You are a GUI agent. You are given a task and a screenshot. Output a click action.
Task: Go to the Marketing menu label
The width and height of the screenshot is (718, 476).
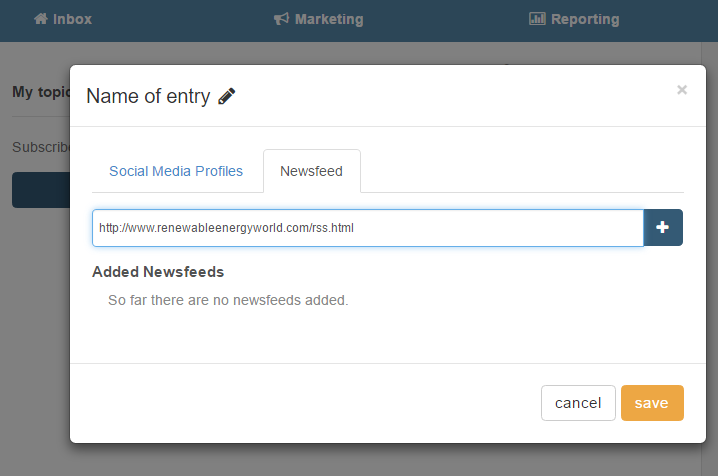[329, 19]
